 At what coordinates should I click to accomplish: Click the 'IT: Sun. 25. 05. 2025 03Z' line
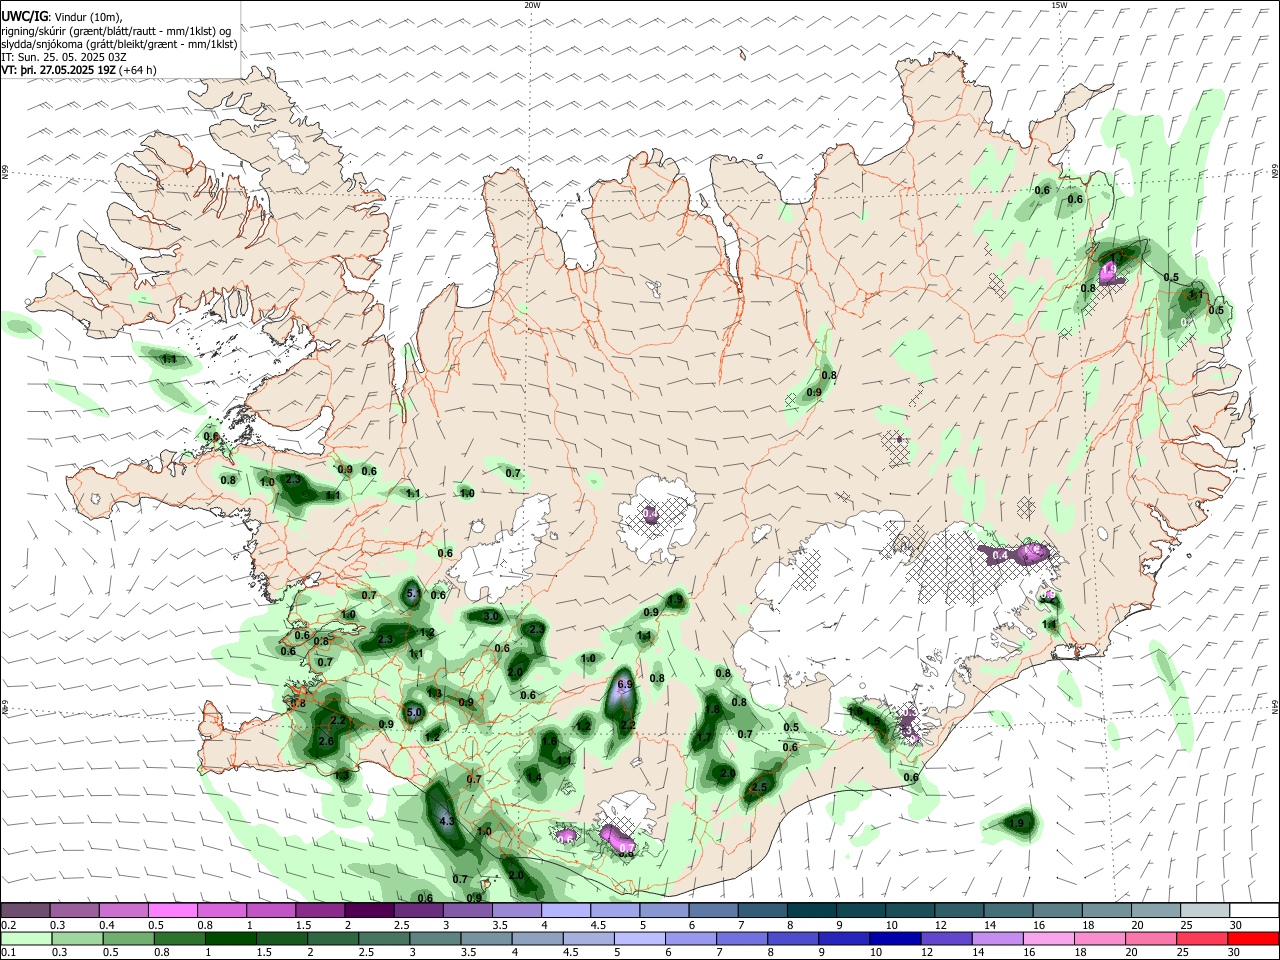point(63,57)
